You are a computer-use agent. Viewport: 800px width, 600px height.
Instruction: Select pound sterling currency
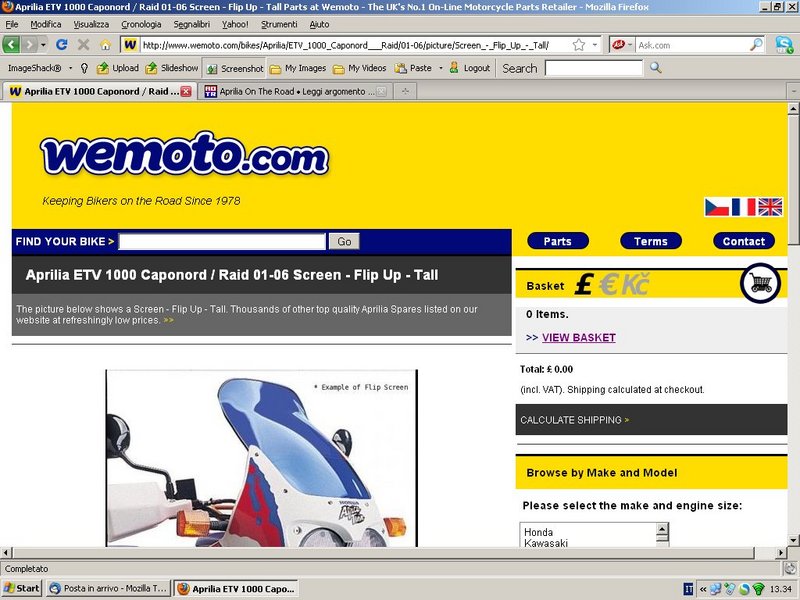(584, 284)
